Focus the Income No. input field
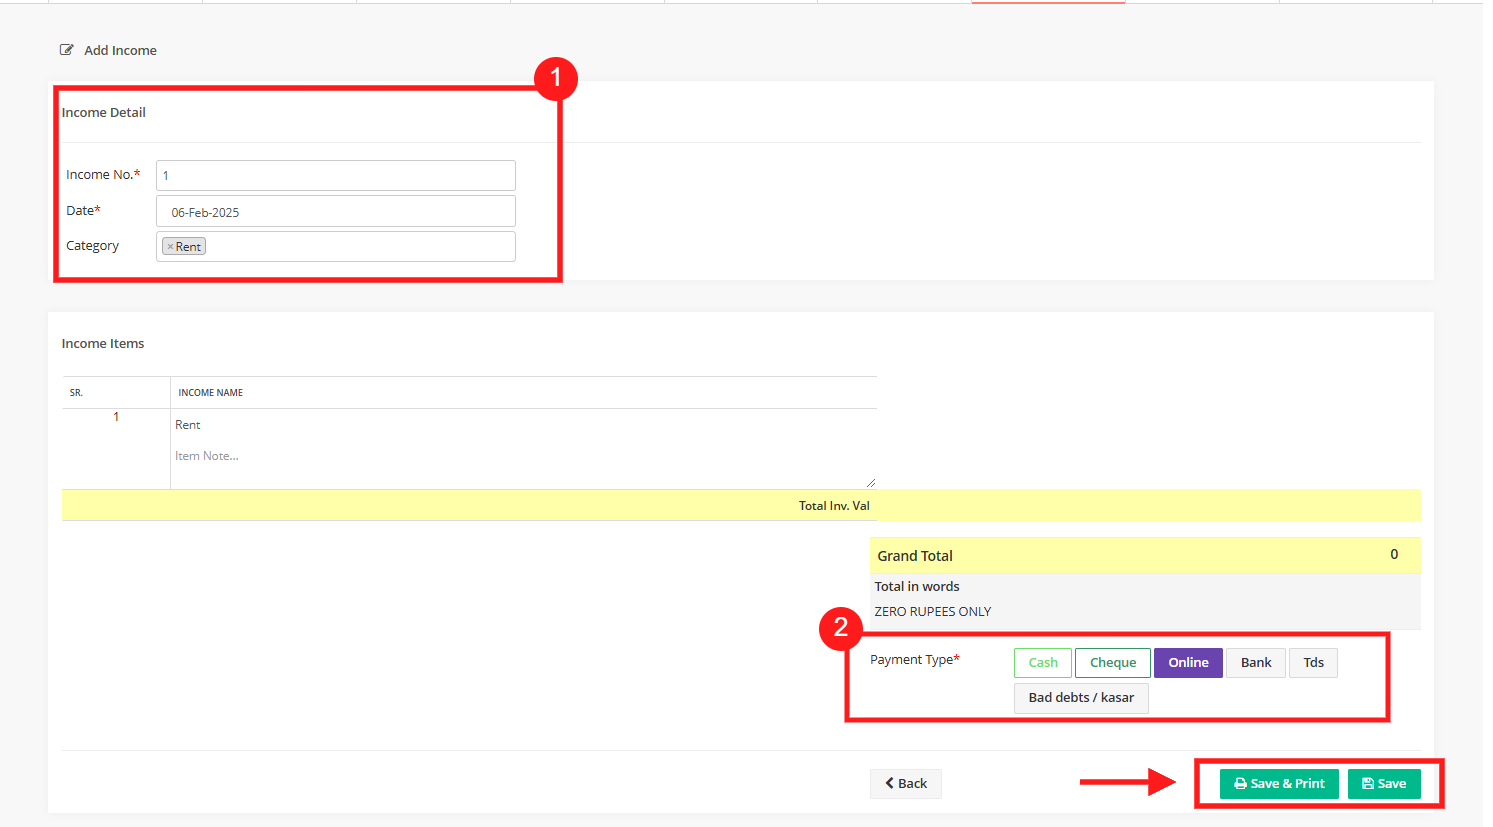This screenshot has width=1493, height=827. coord(335,176)
